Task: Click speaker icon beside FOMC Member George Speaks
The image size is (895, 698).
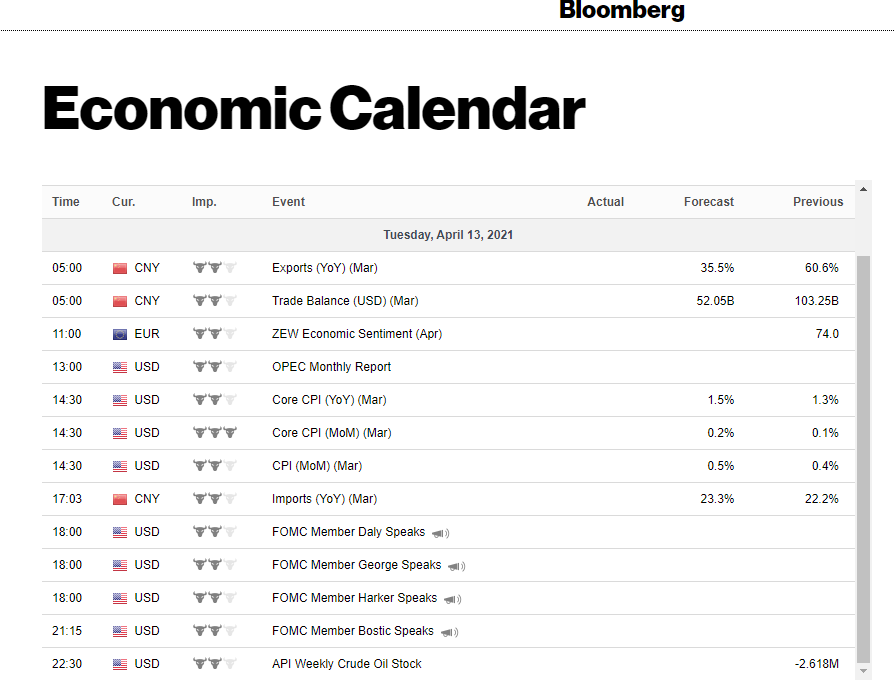Action: (456, 566)
